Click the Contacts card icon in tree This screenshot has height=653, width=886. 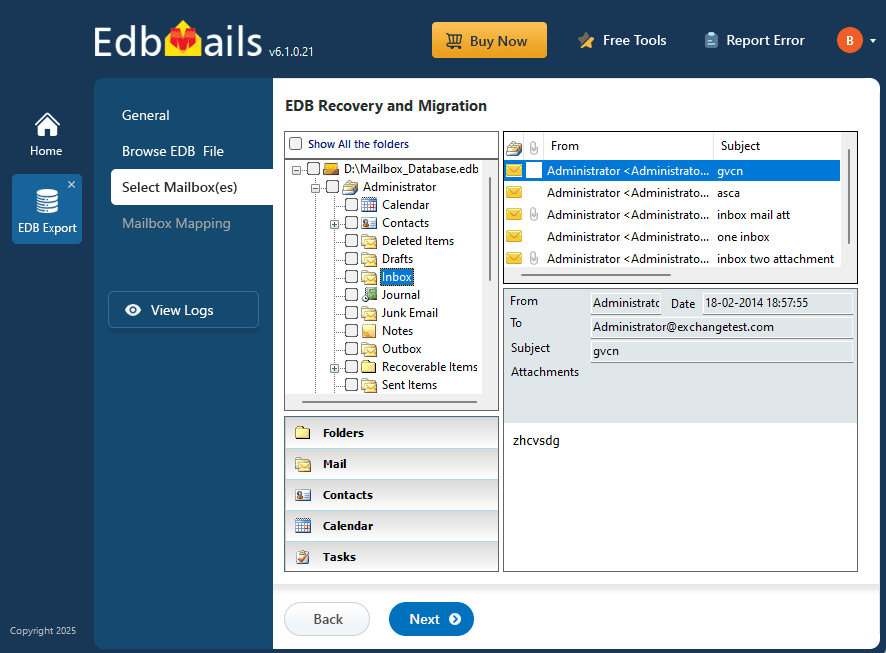pos(369,223)
